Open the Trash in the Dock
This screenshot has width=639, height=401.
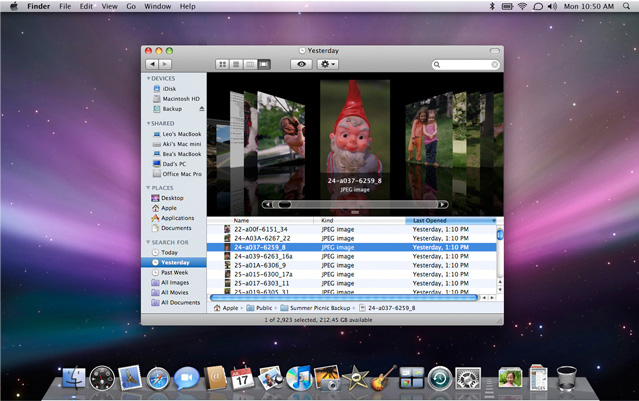click(566, 378)
